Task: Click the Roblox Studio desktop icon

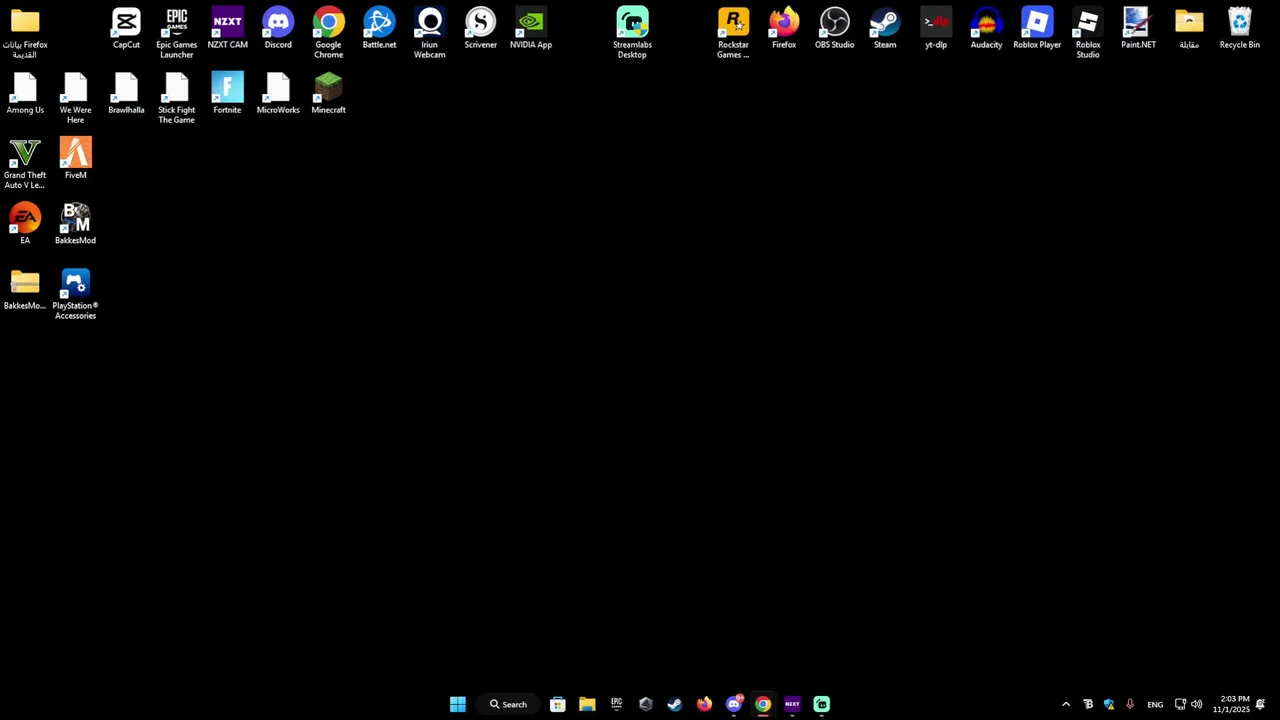Action: tap(1088, 33)
